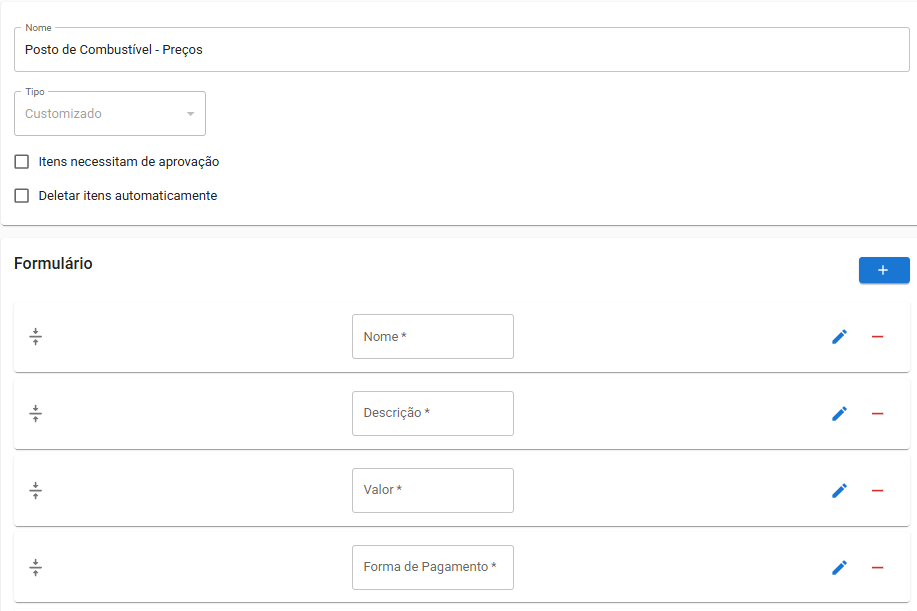This screenshot has height=611, width=917.
Task: Remove the Forma de Pagamento field
Action: pyautogui.click(x=877, y=567)
